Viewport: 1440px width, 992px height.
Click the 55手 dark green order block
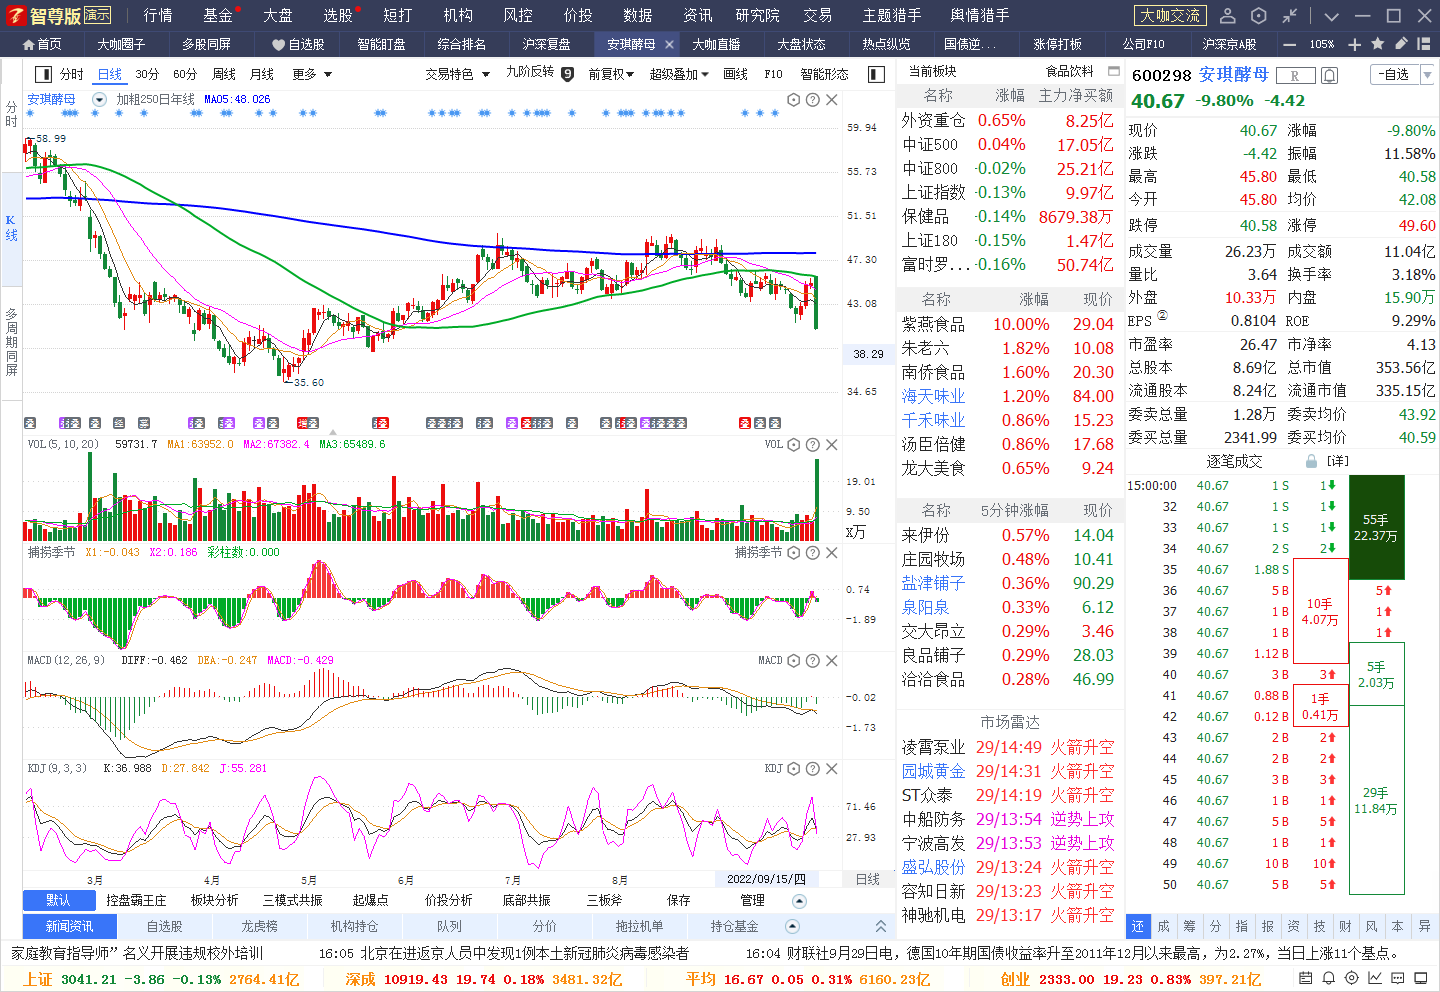tap(1376, 527)
